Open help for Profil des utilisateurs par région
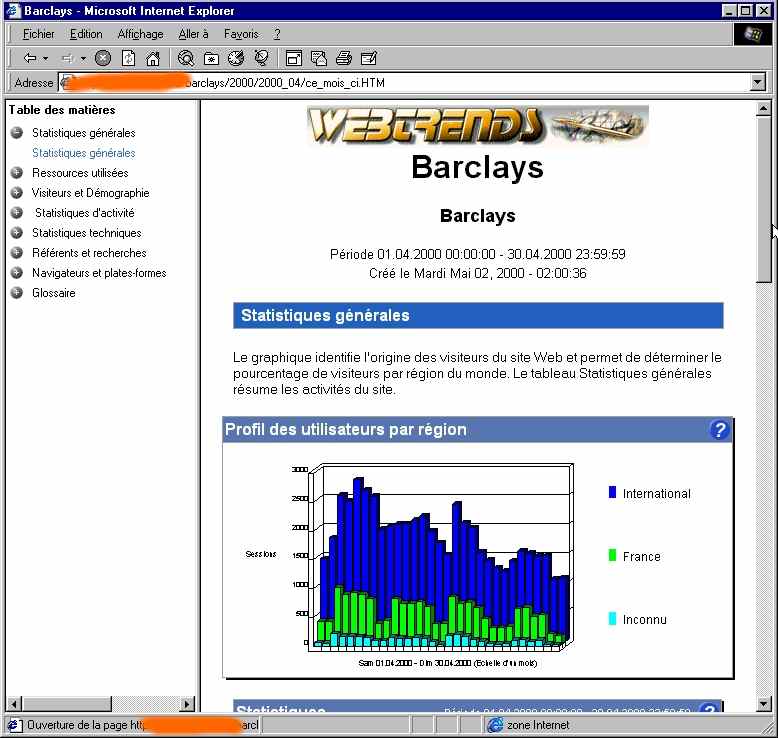Screen dimensions: 778x738 coord(719,430)
